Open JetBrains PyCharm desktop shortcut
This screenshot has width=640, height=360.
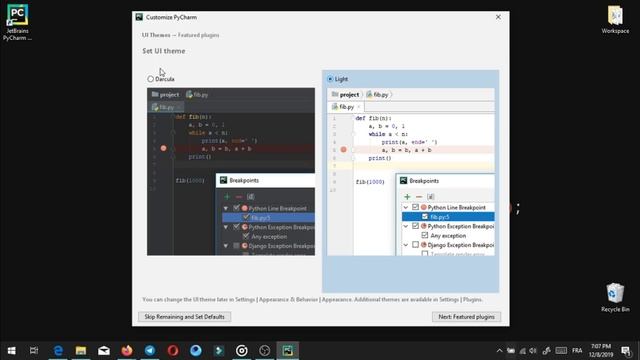coord(17,22)
